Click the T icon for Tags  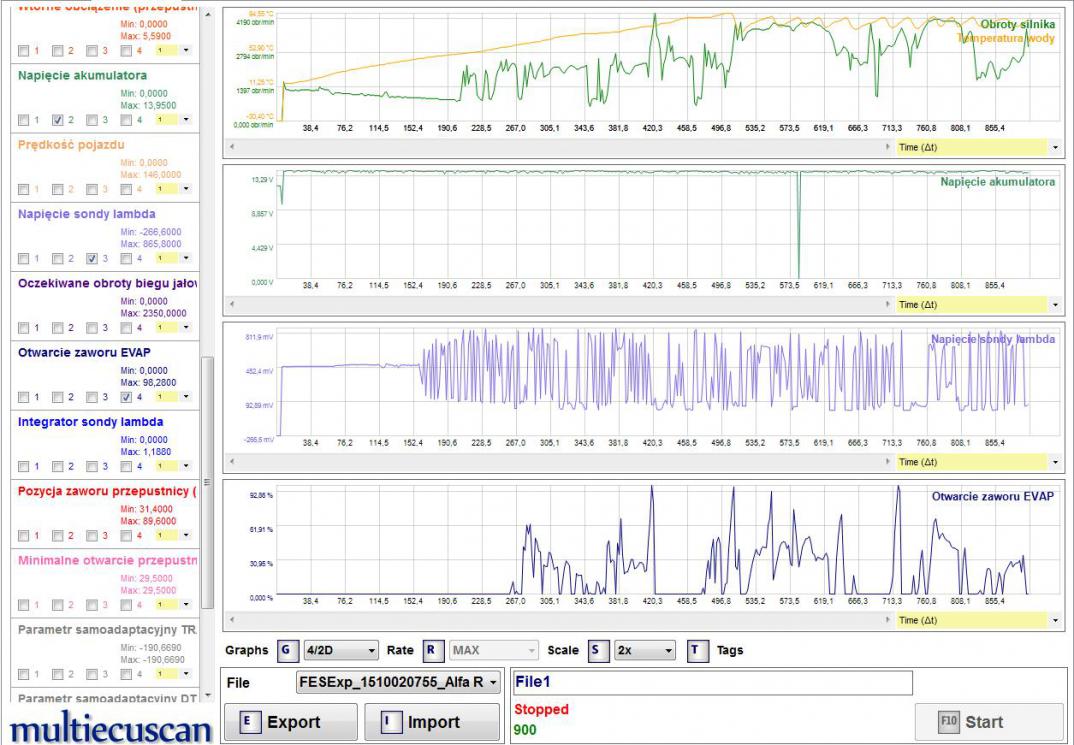[x=697, y=650]
